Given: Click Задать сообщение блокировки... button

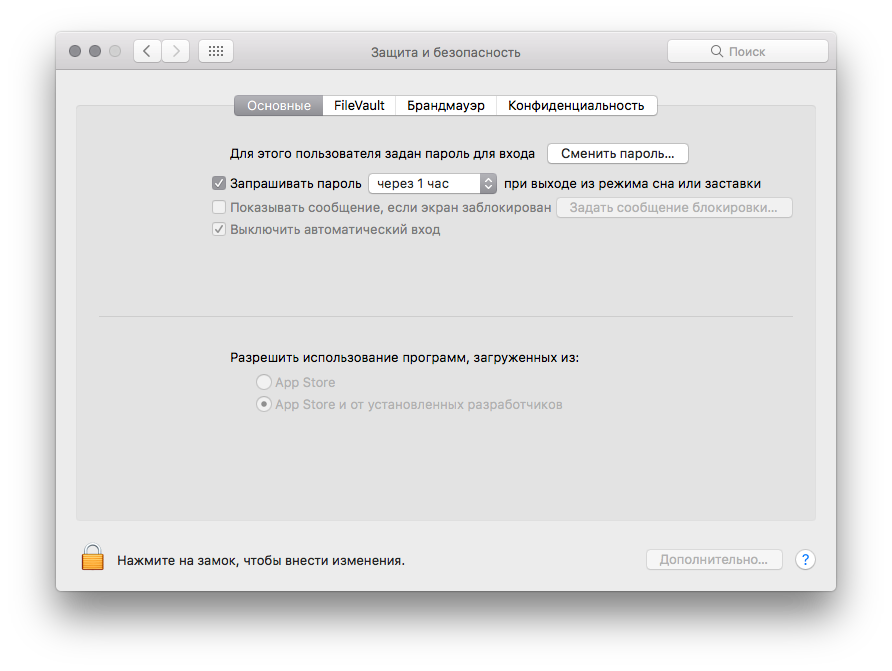Looking at the screenshot, I should (x=674, y=208).
